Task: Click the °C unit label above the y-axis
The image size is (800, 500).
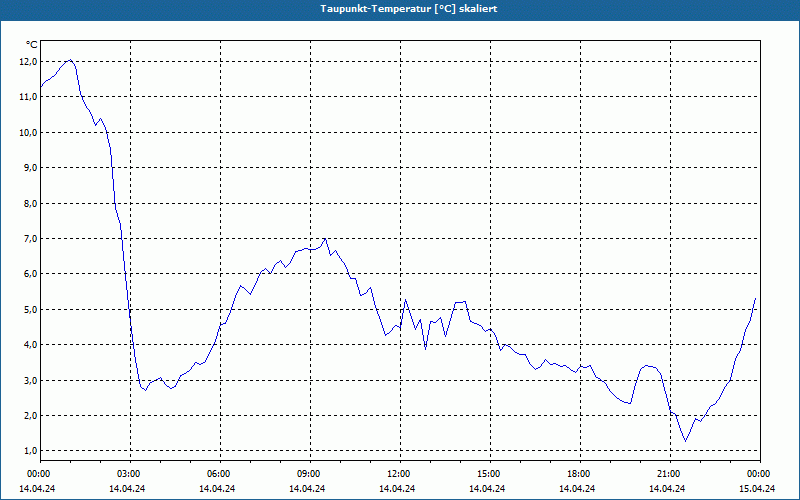Action: click(32, 45)
